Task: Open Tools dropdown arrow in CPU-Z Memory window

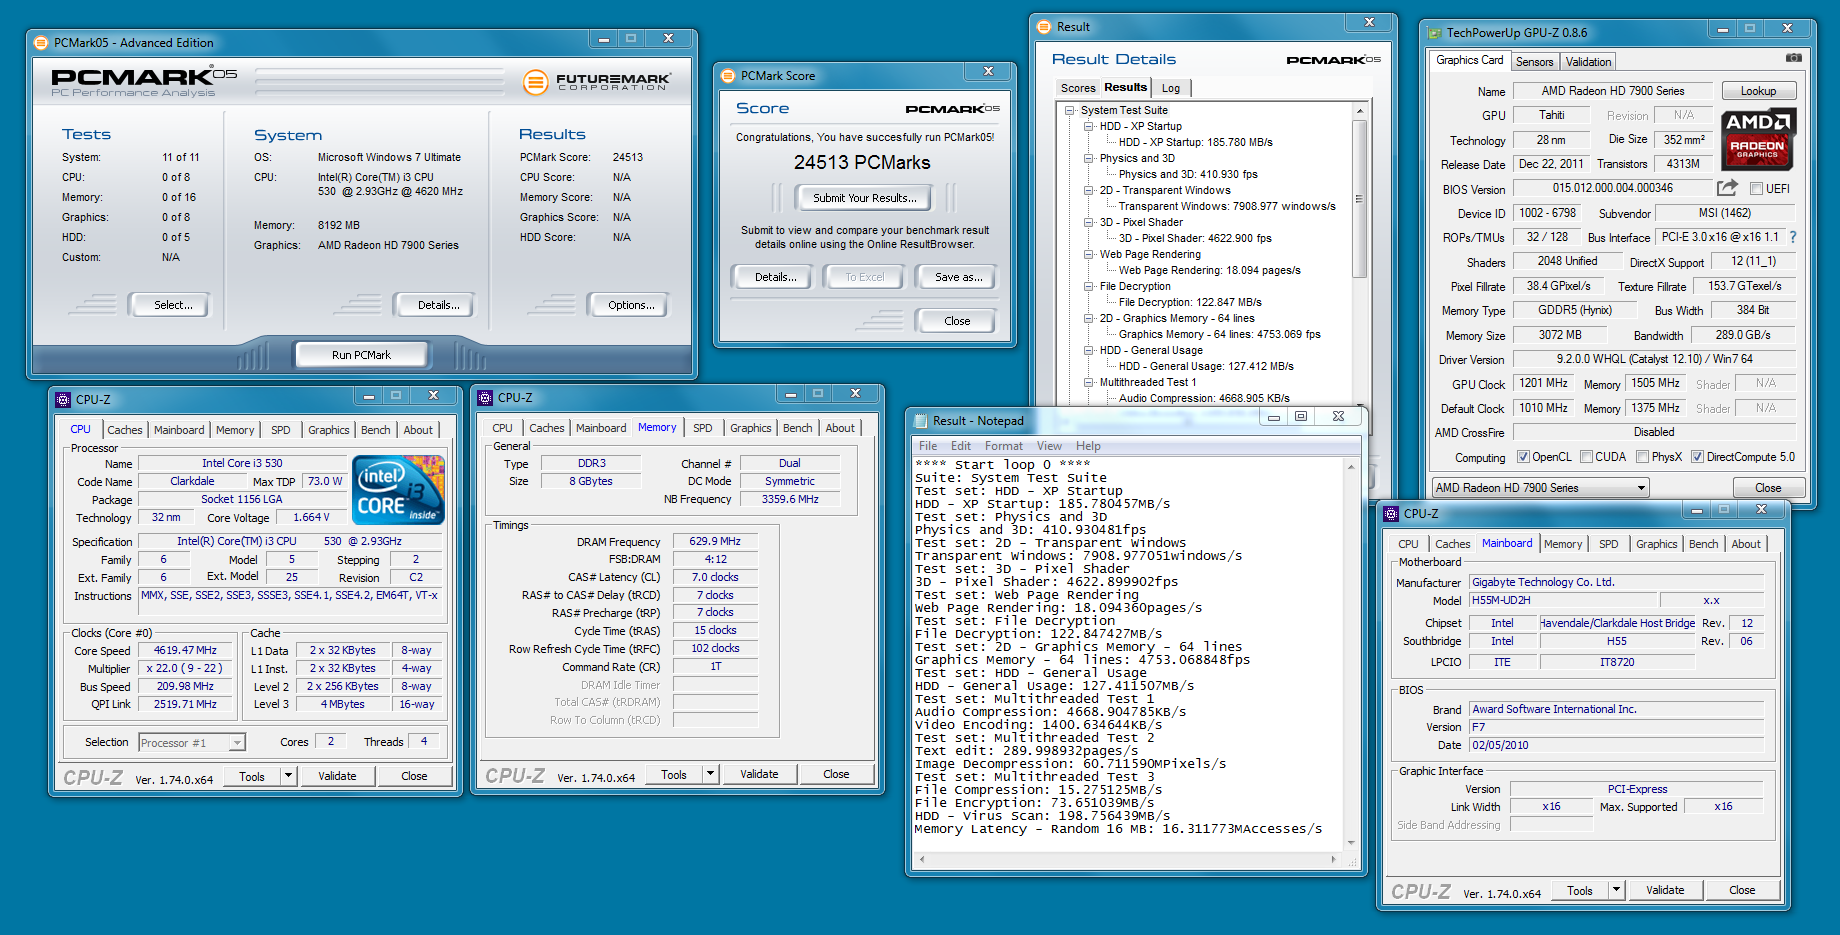Action: pos(710,773)
